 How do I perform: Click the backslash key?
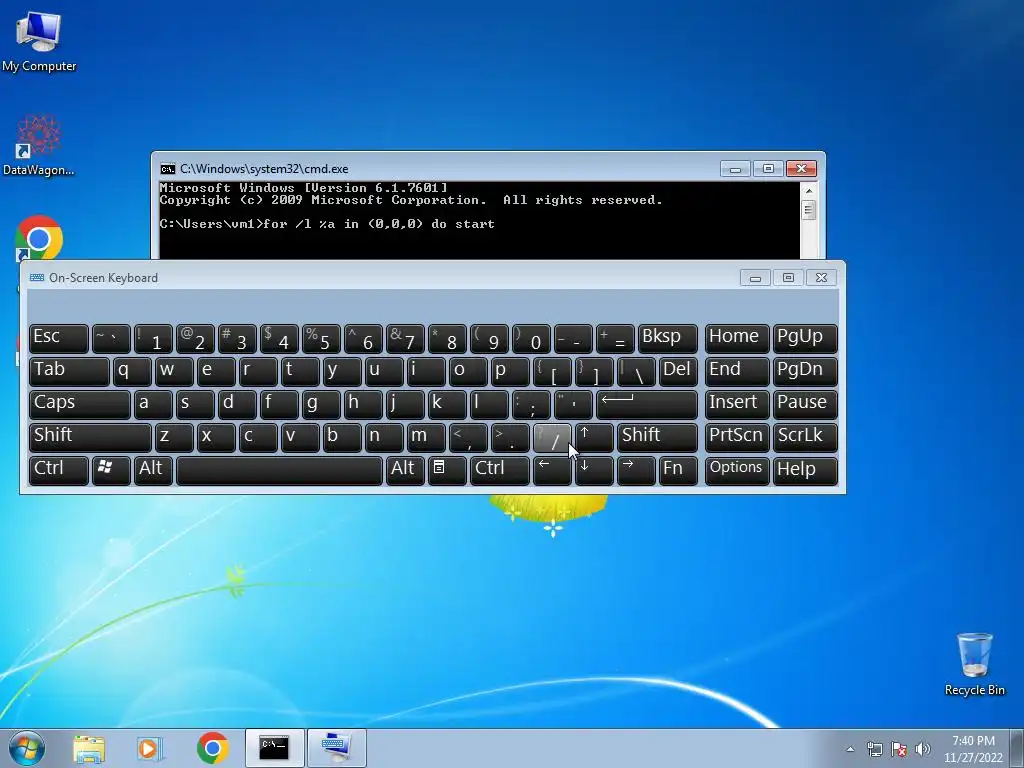coord(636,372)
